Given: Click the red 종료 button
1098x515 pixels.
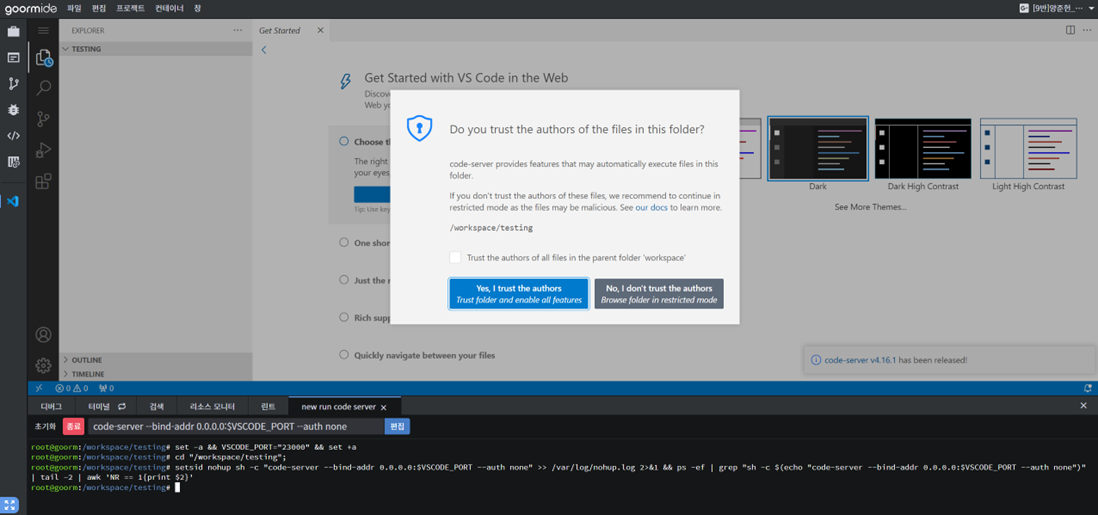Looking at the screenshot, I should coord(74,426).
